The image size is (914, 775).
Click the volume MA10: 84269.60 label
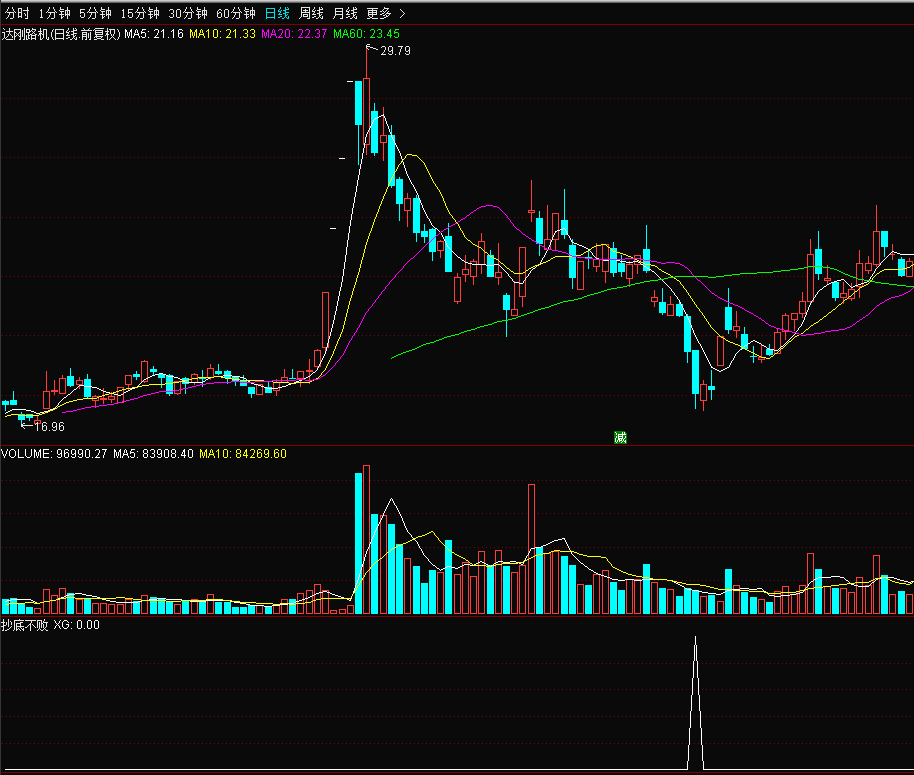(242, 453)
